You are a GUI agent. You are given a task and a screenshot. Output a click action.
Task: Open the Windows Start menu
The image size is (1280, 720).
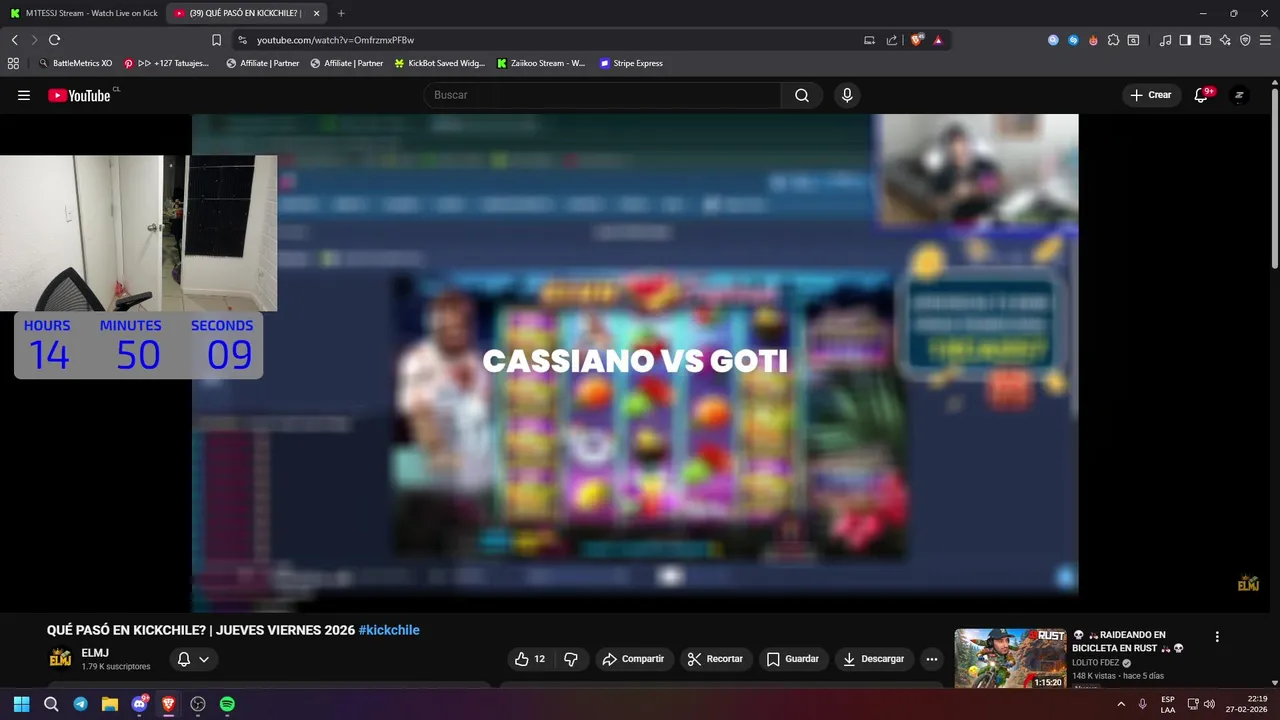[21, 704]
